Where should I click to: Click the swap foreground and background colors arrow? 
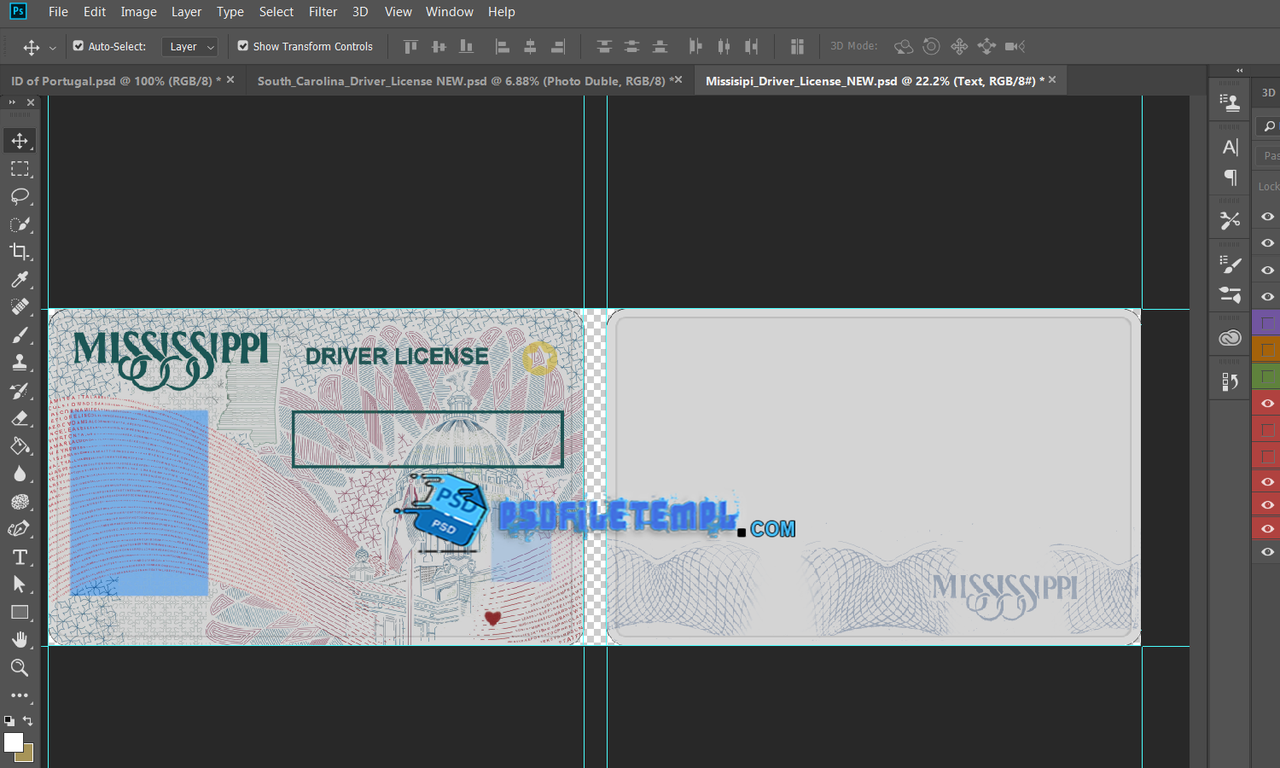tap(28, 720)
